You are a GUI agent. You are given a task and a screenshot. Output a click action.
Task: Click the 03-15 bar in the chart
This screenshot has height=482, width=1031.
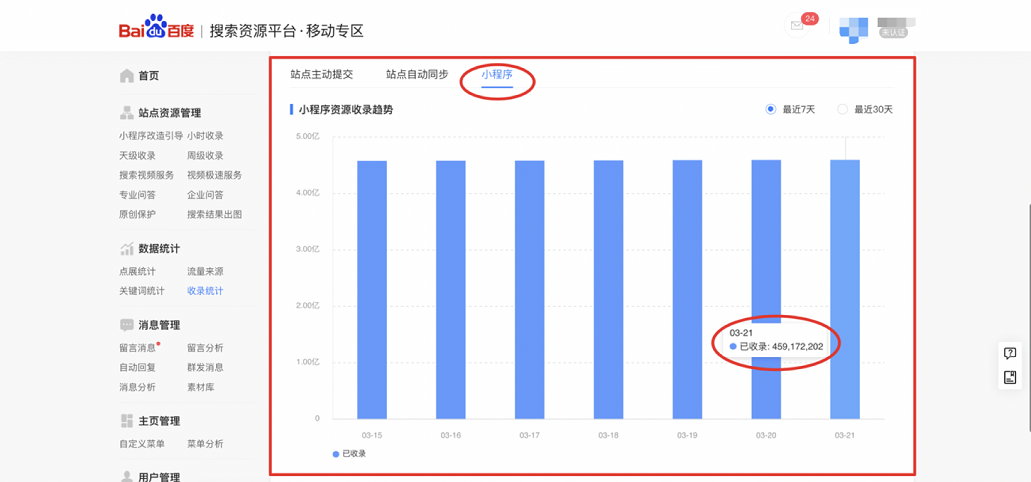[372, 289]
